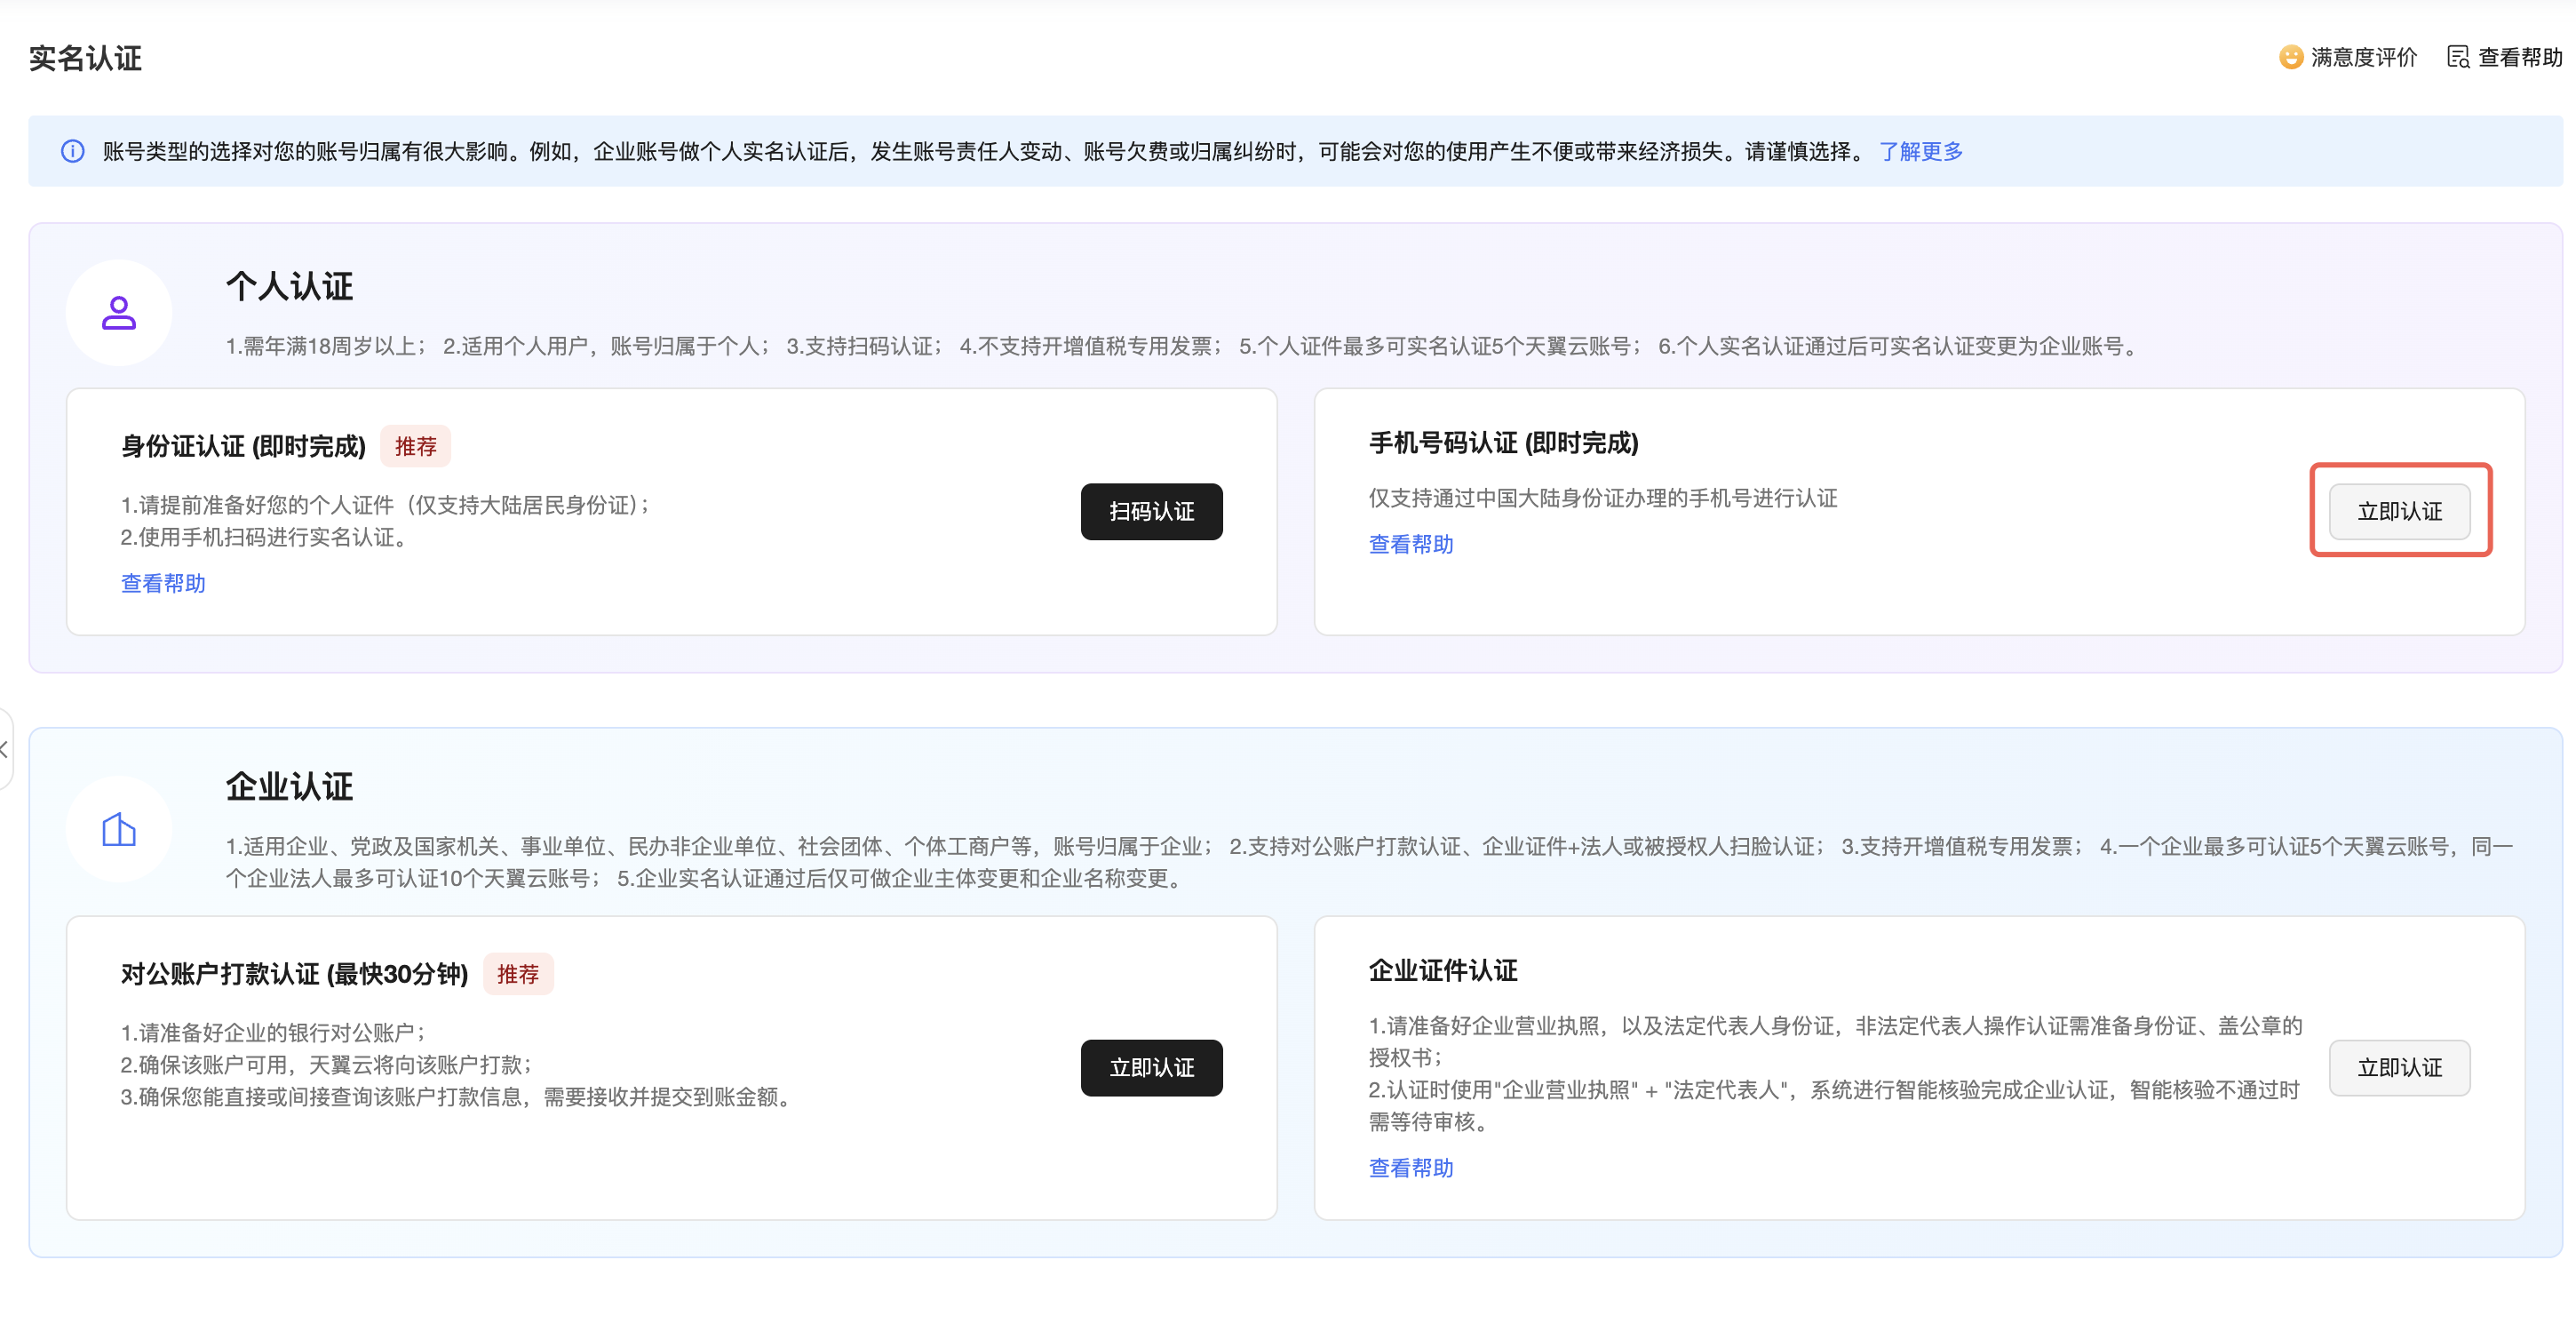
Task: Click enterprise description starting 1.适用企业、党政及国家机关
Action: [x=1370, y=862]
